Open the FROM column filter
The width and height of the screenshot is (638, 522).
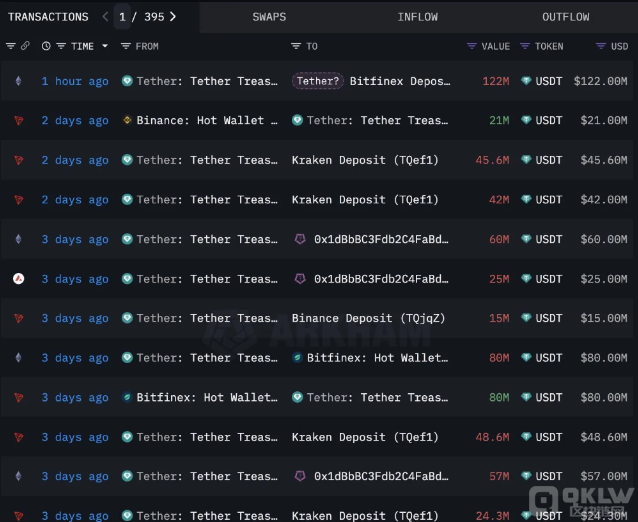125,46
